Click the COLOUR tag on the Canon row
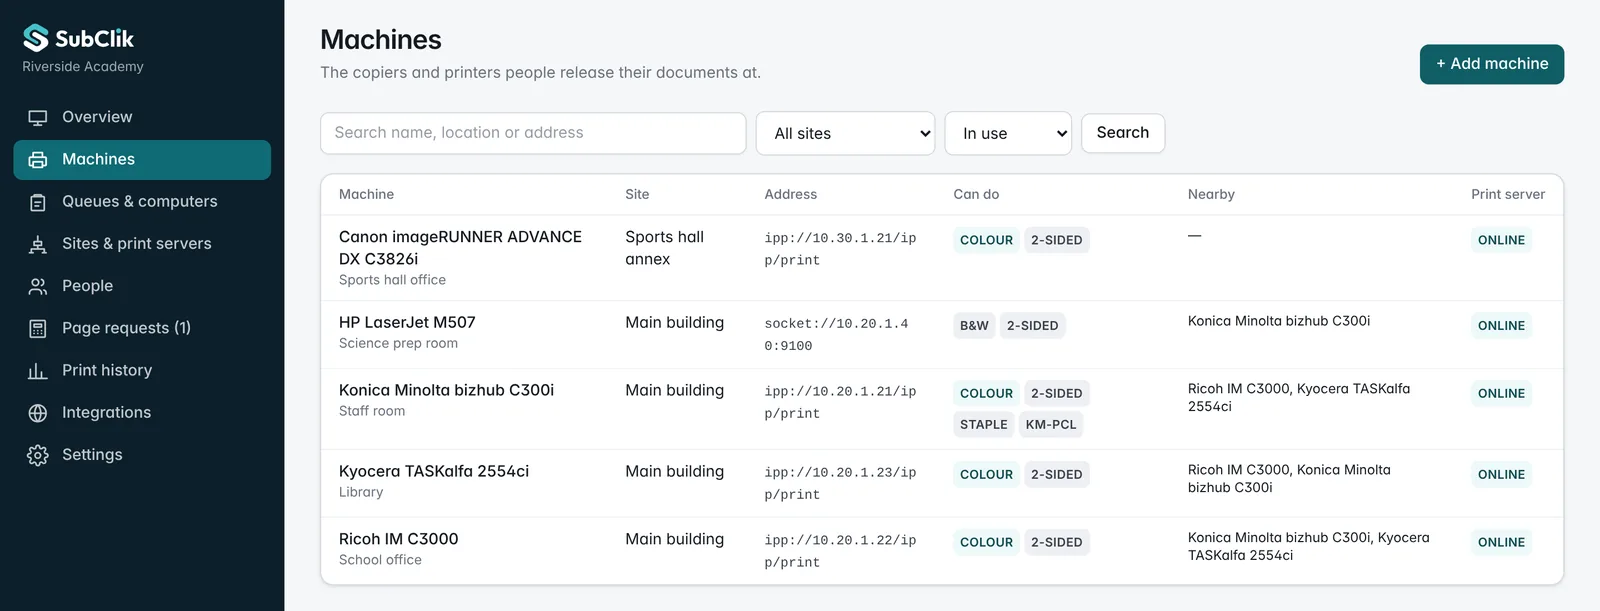1600x611 pixels. pyautogui.click(x=986, y=240)
